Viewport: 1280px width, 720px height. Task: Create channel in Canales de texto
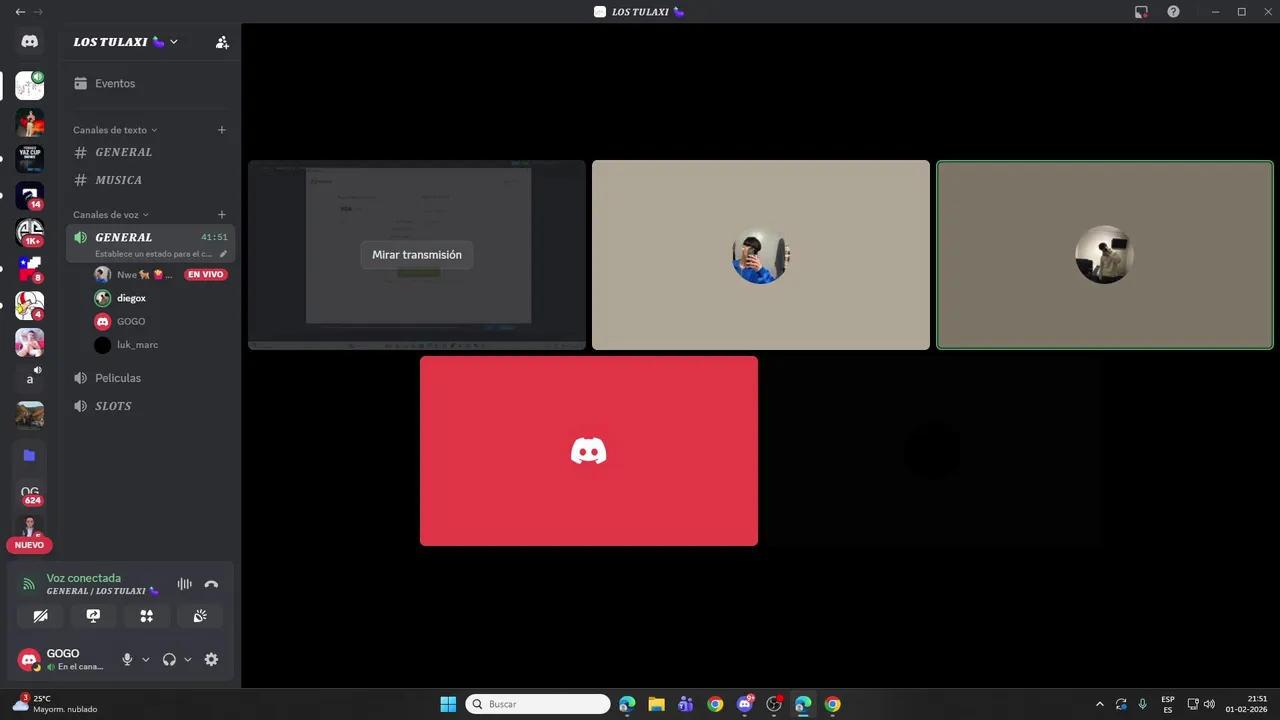pos(222,130)
